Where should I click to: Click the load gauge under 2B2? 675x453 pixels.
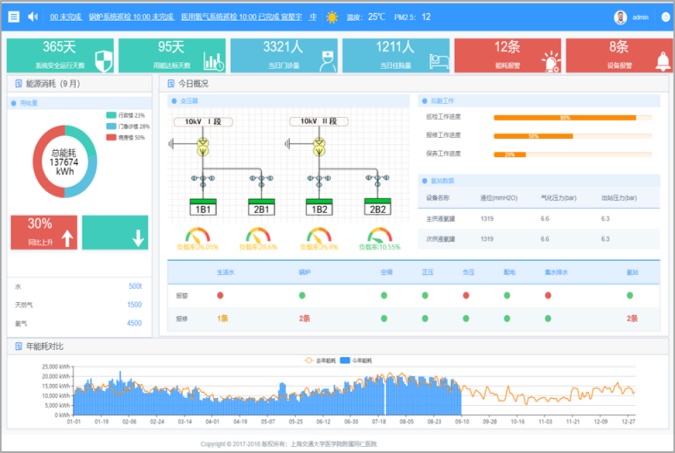click(378, 236)
